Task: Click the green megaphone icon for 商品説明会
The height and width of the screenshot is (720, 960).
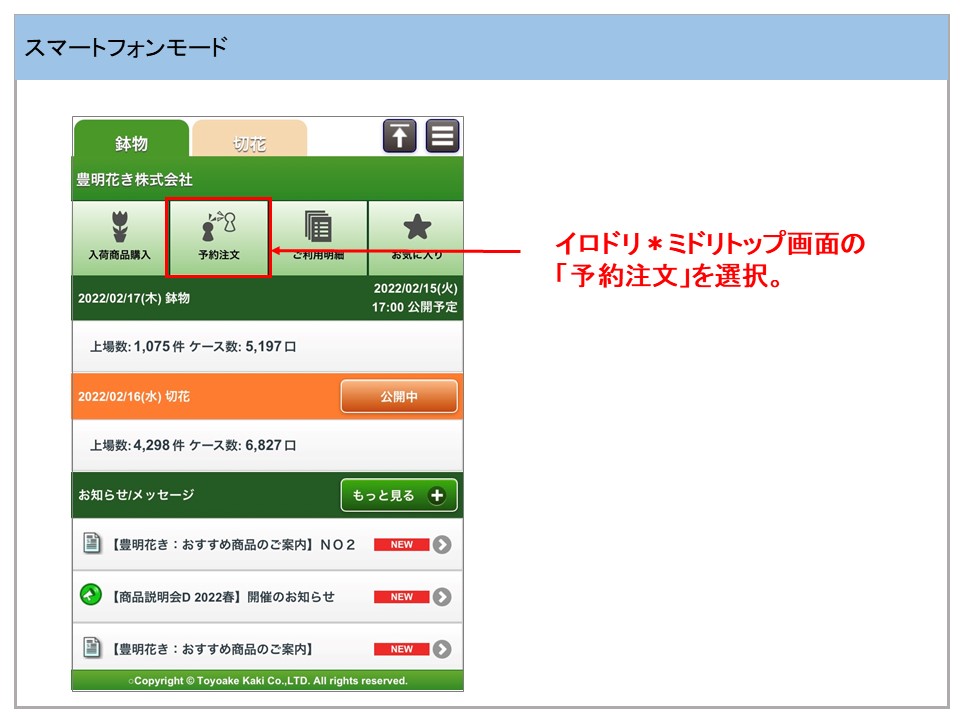Action: [91, 596]
